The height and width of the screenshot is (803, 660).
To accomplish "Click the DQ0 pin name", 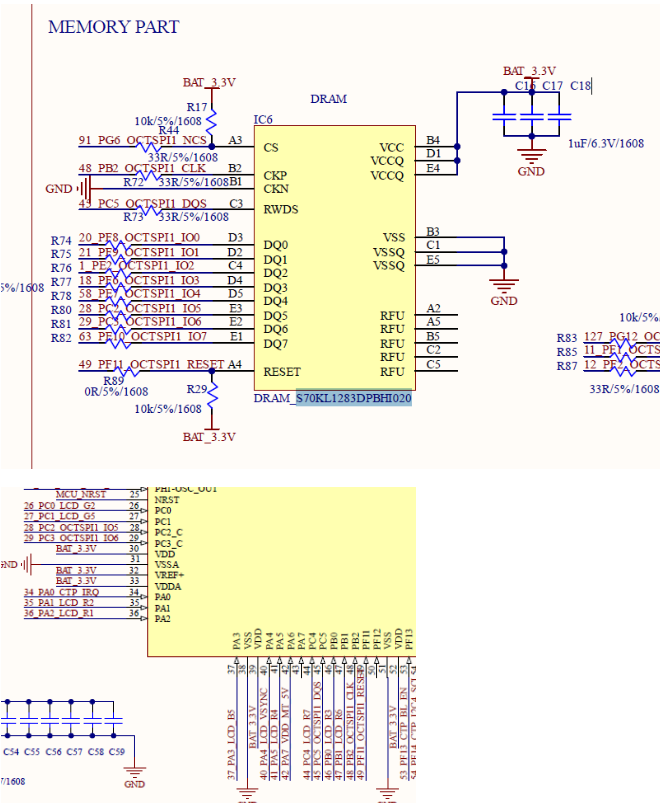I will point(275,245).
